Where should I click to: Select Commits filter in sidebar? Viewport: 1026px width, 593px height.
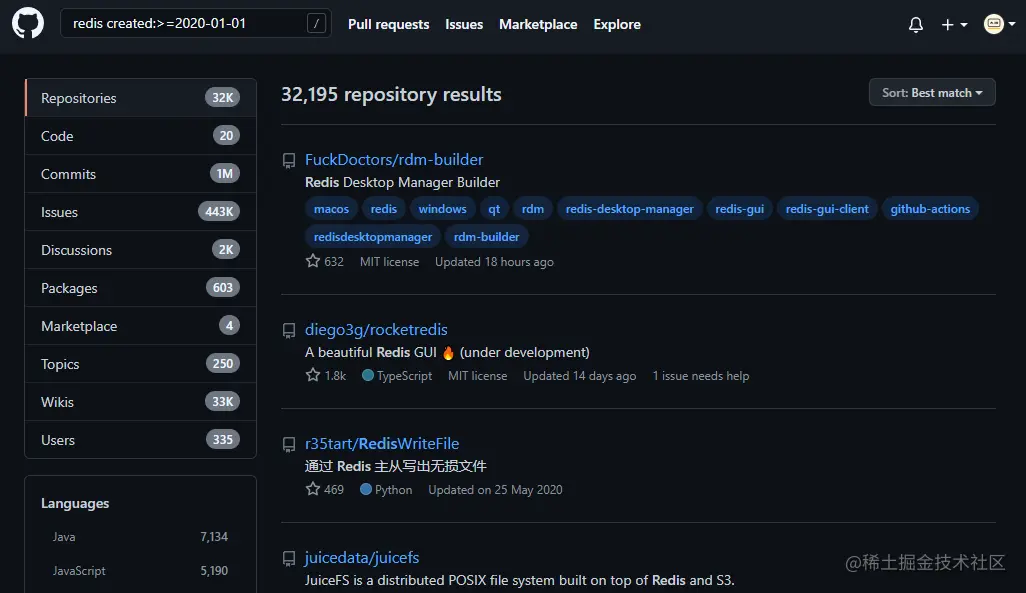pos(140,173)
